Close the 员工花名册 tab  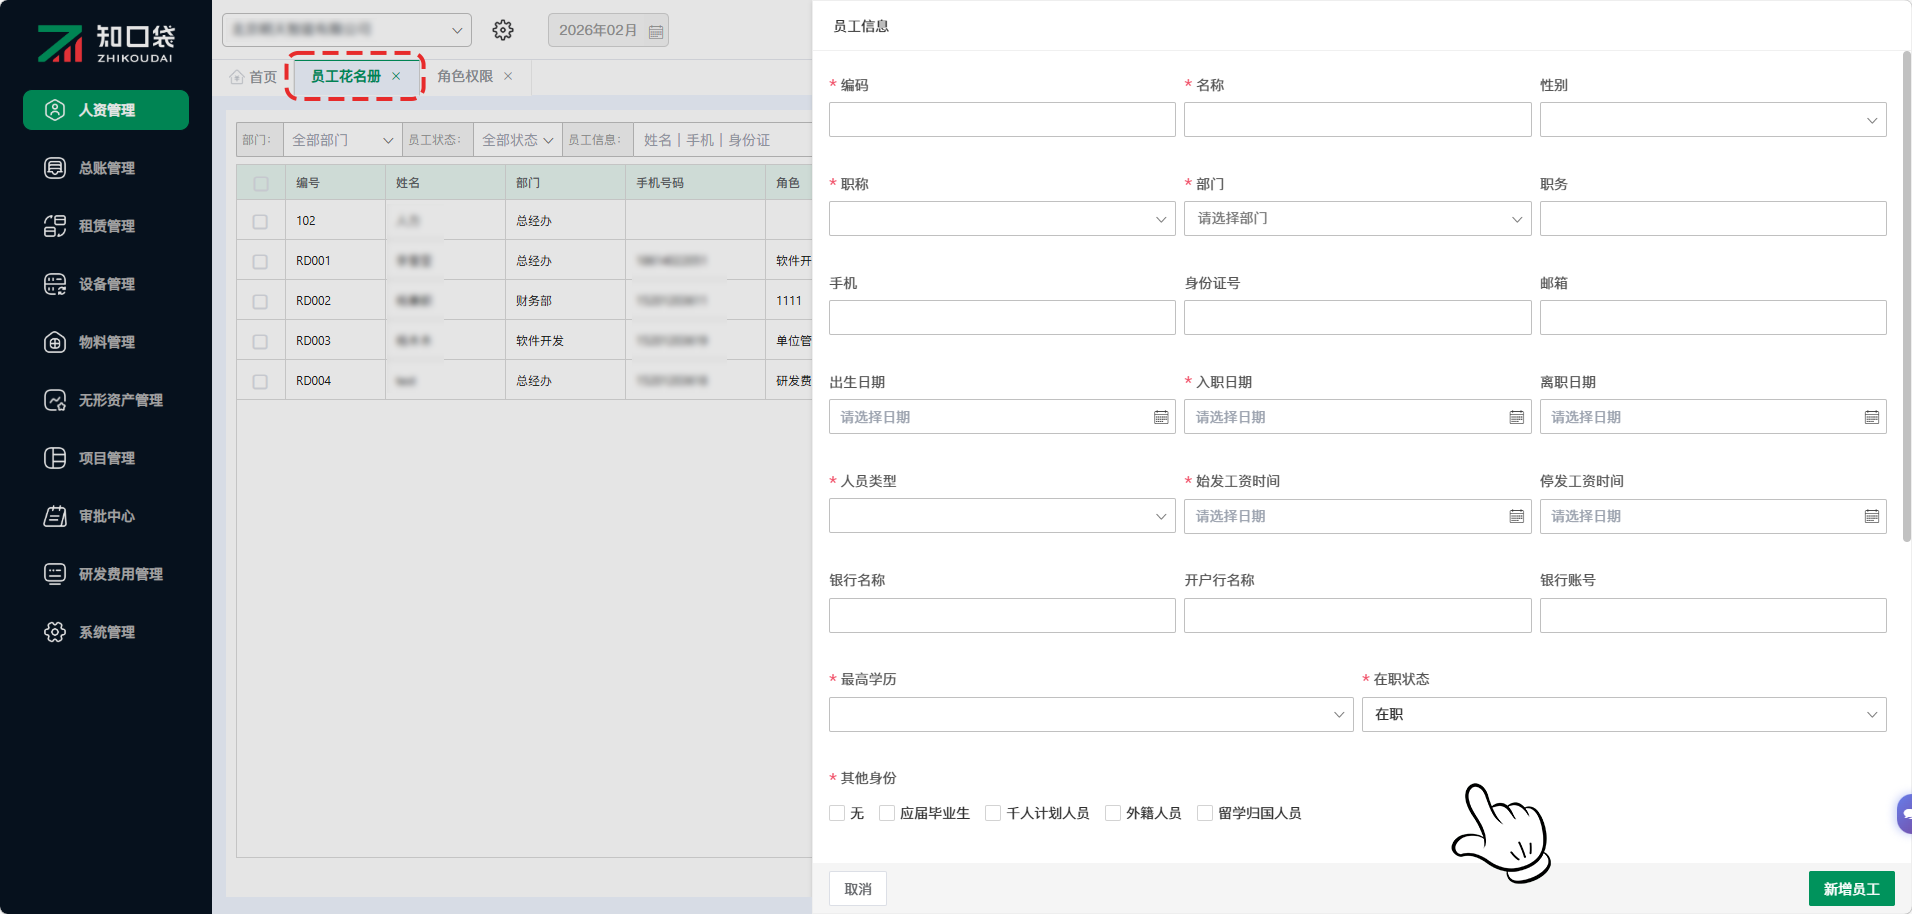(x=396, y=76)
